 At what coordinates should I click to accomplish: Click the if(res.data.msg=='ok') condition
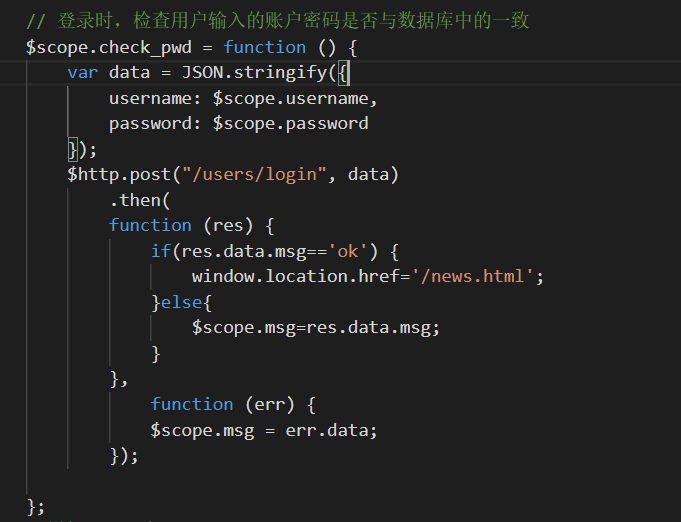[x=265, y=251]
